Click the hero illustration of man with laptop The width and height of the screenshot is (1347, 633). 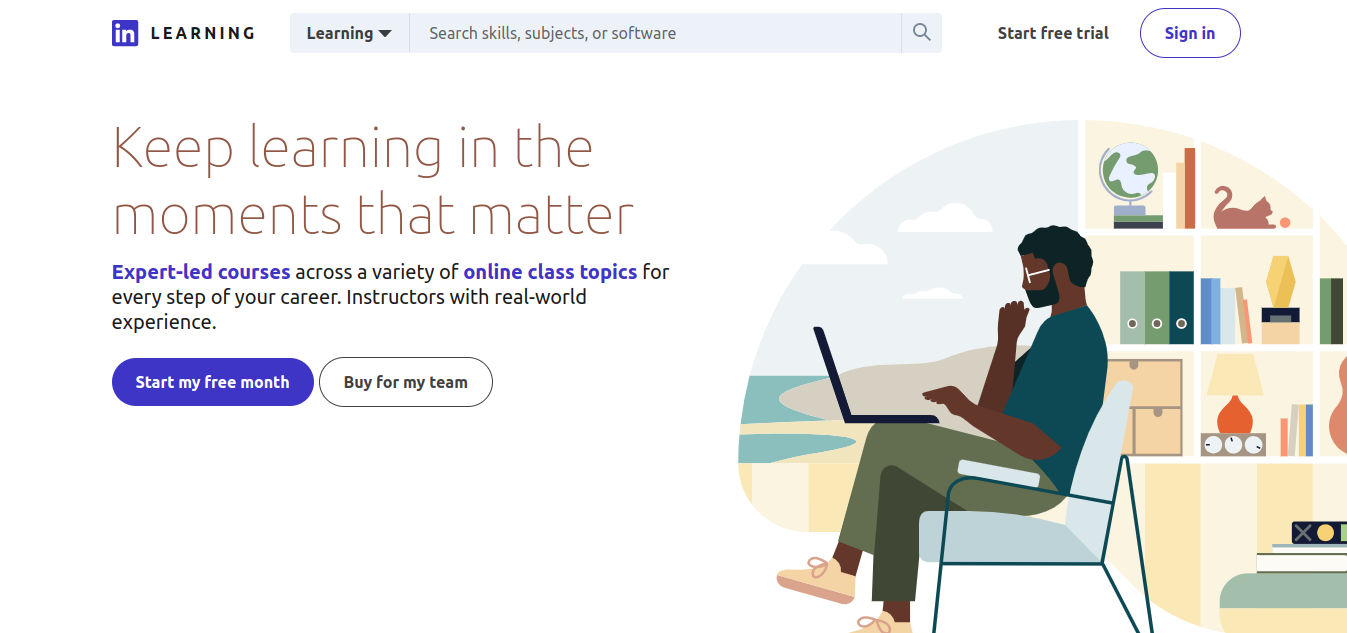click(x=1042, y=376)
